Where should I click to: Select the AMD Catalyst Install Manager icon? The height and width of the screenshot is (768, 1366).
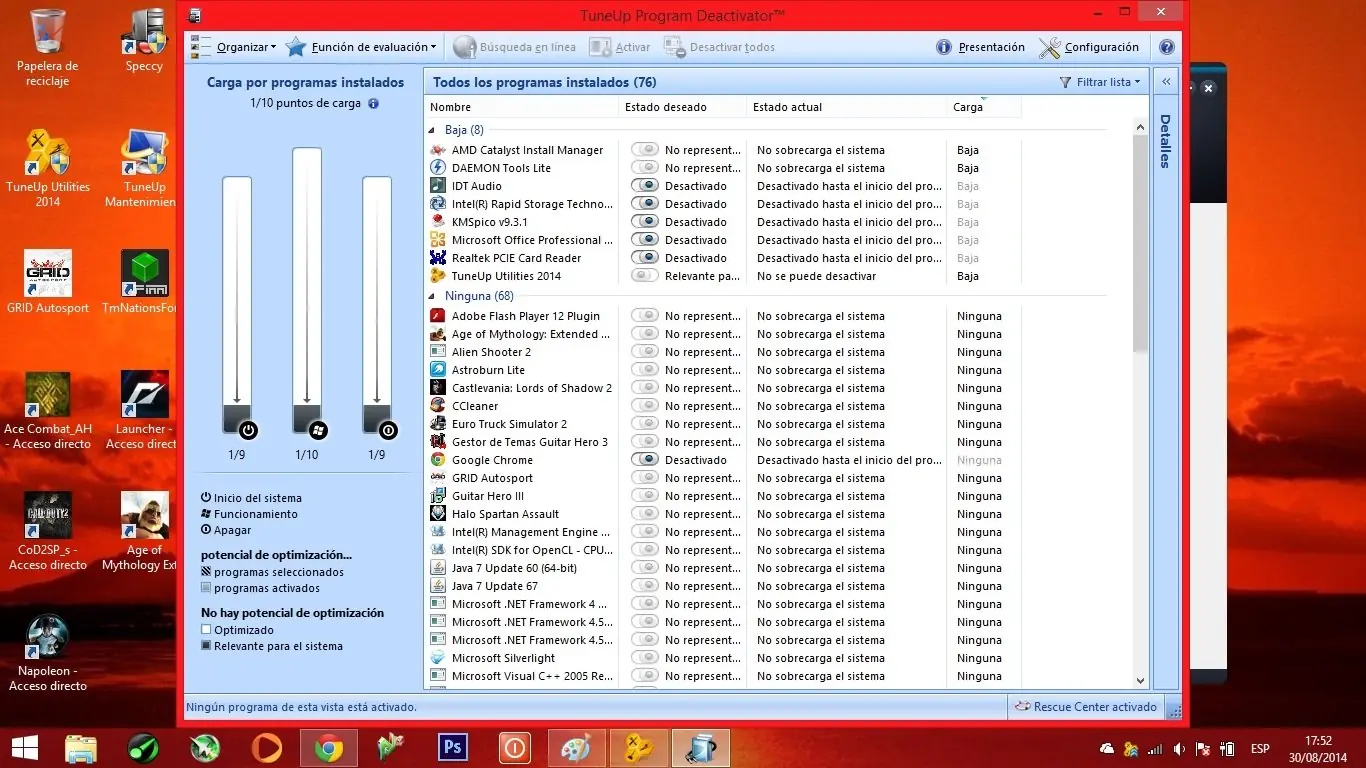pos(437,150)
